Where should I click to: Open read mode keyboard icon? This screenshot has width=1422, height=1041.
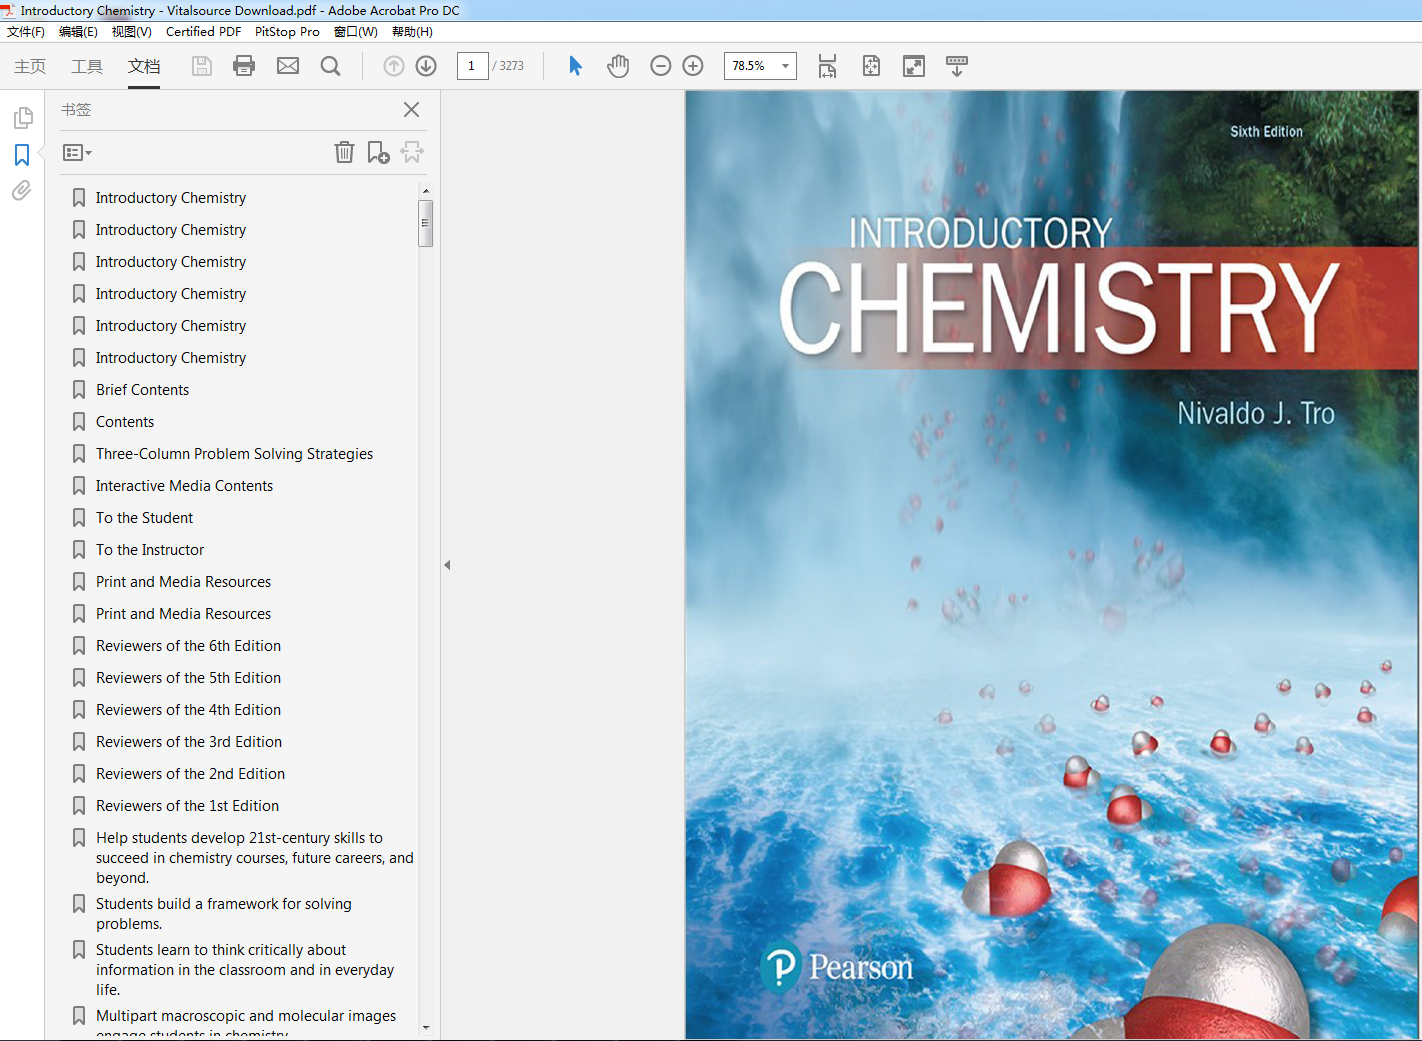[x=957, y=66]
